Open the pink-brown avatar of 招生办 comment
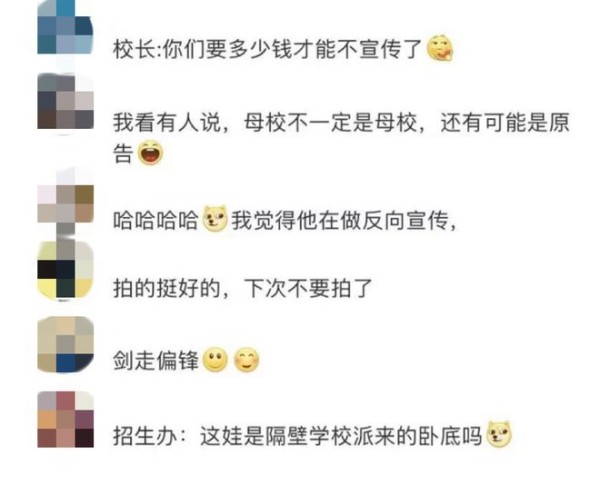Viewport: 600px width, 485px height. pyautogui.click(x=65, y=419)
